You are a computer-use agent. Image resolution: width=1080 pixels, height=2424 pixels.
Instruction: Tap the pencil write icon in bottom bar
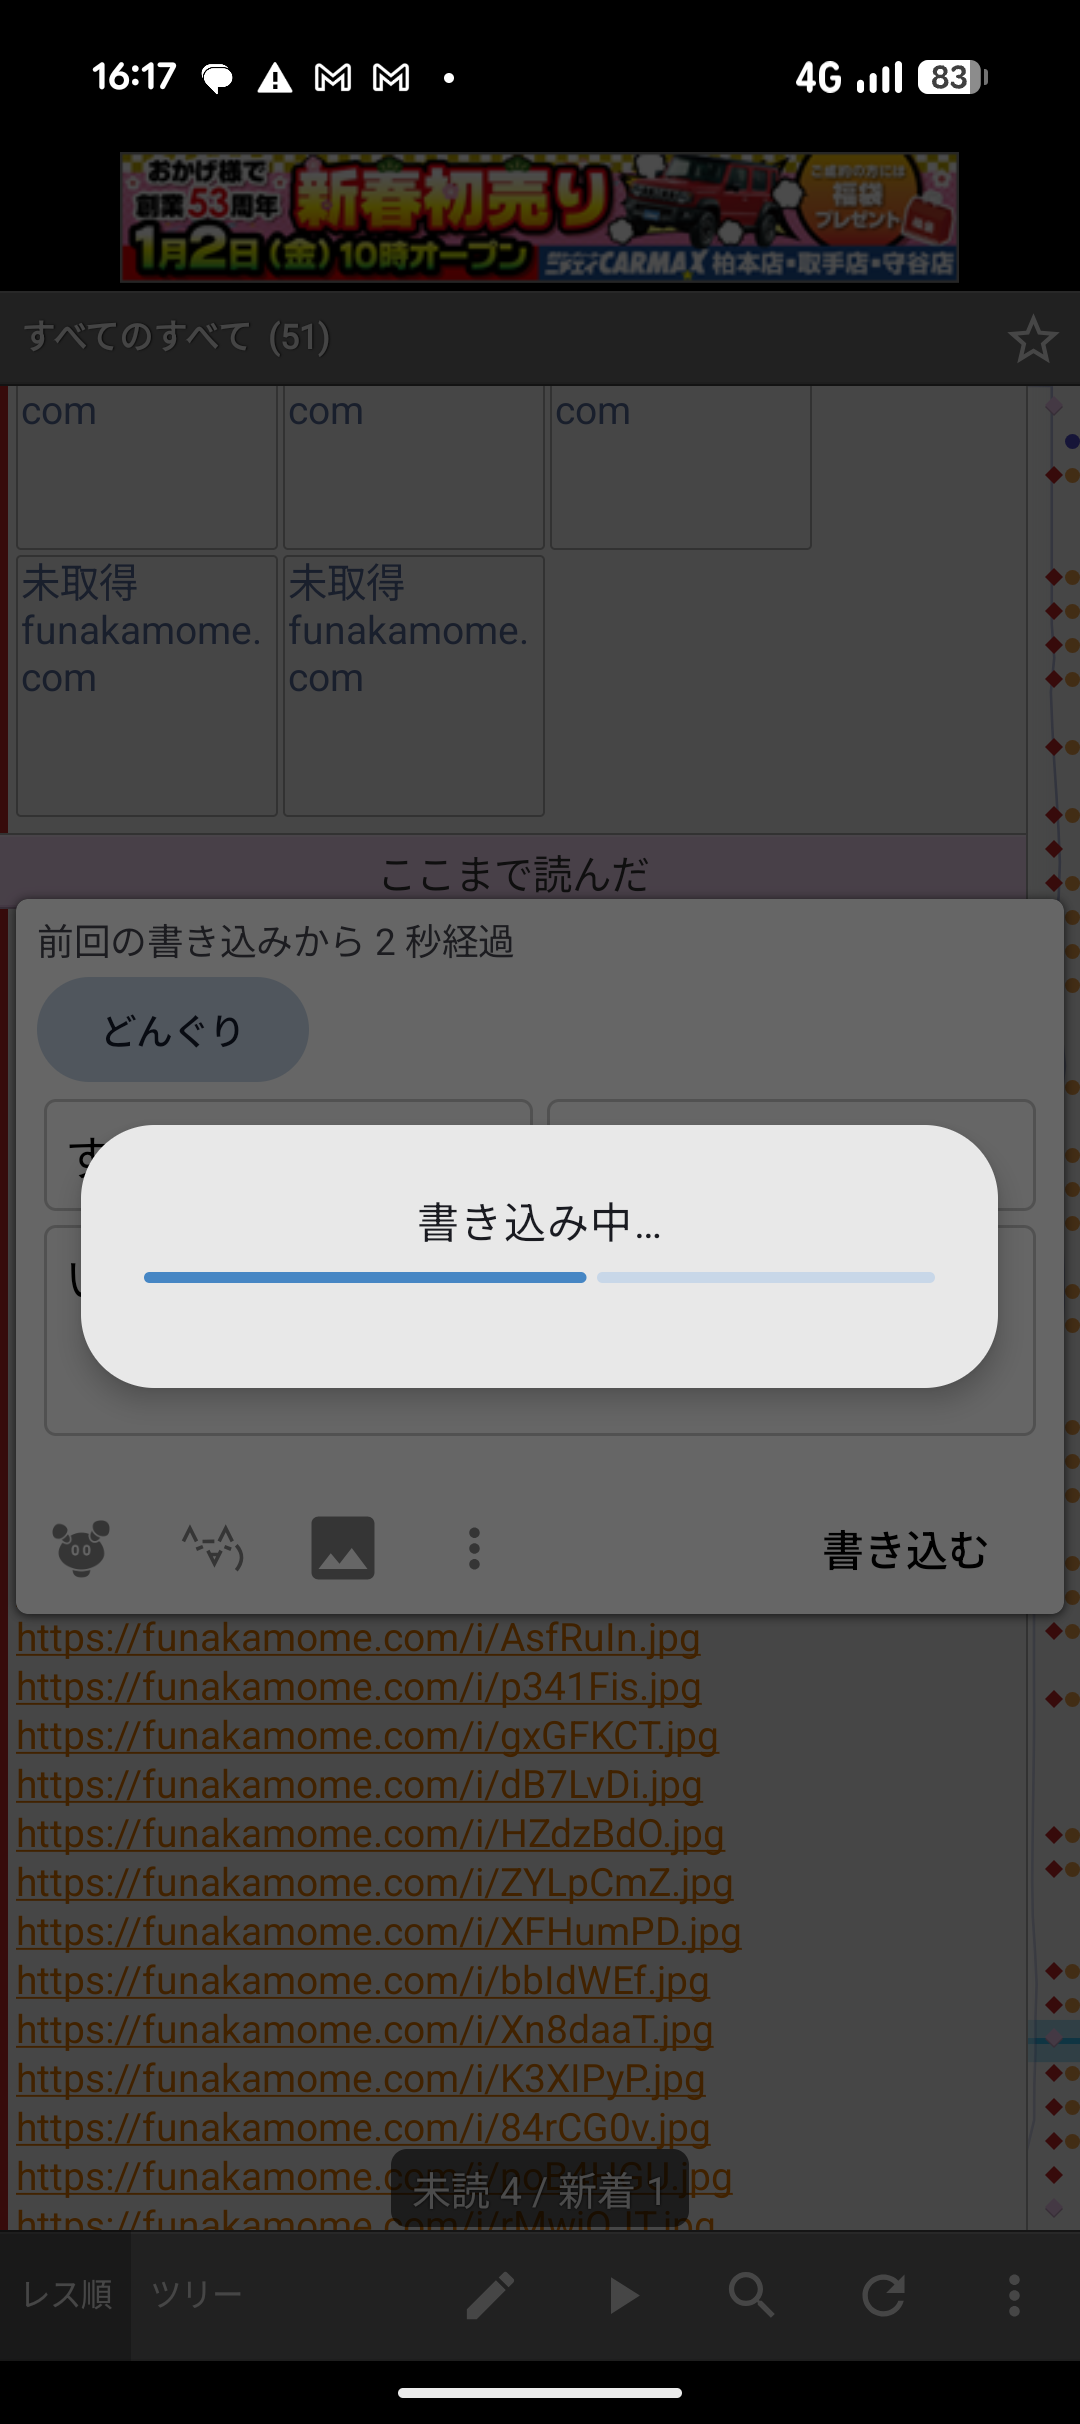490,2295
